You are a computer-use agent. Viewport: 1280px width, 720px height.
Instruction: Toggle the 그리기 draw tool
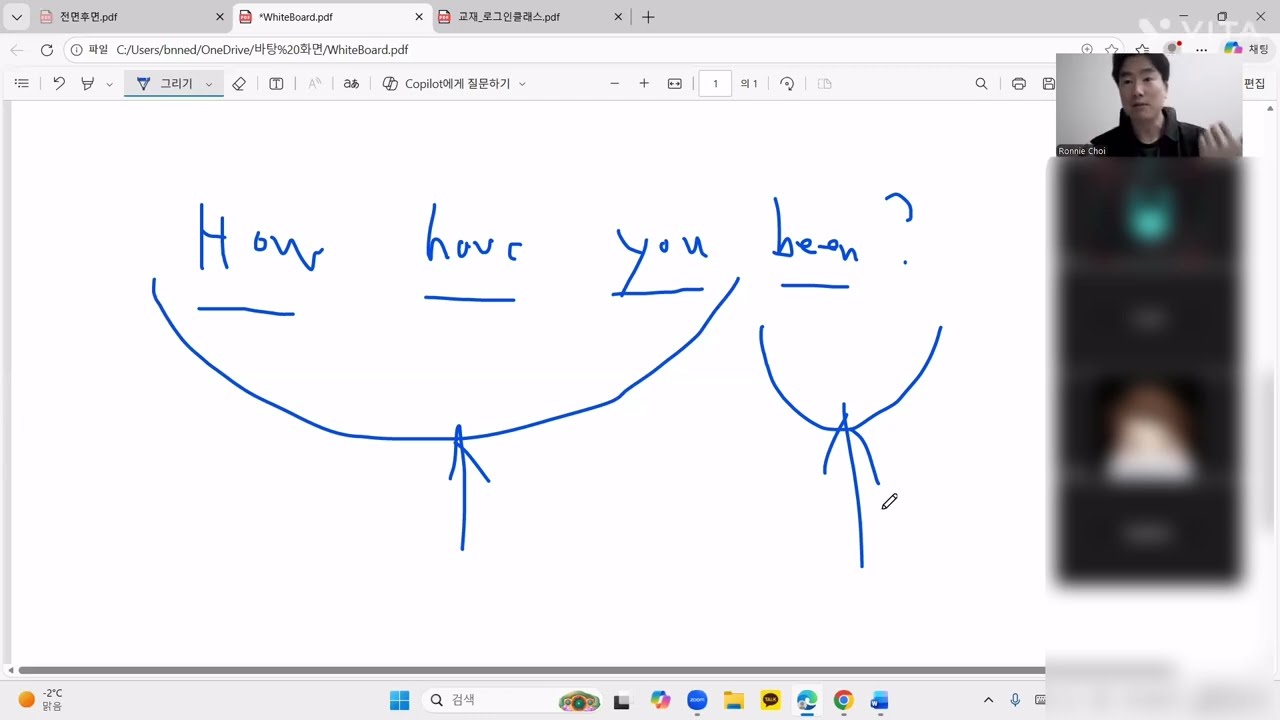coord(165,84)
